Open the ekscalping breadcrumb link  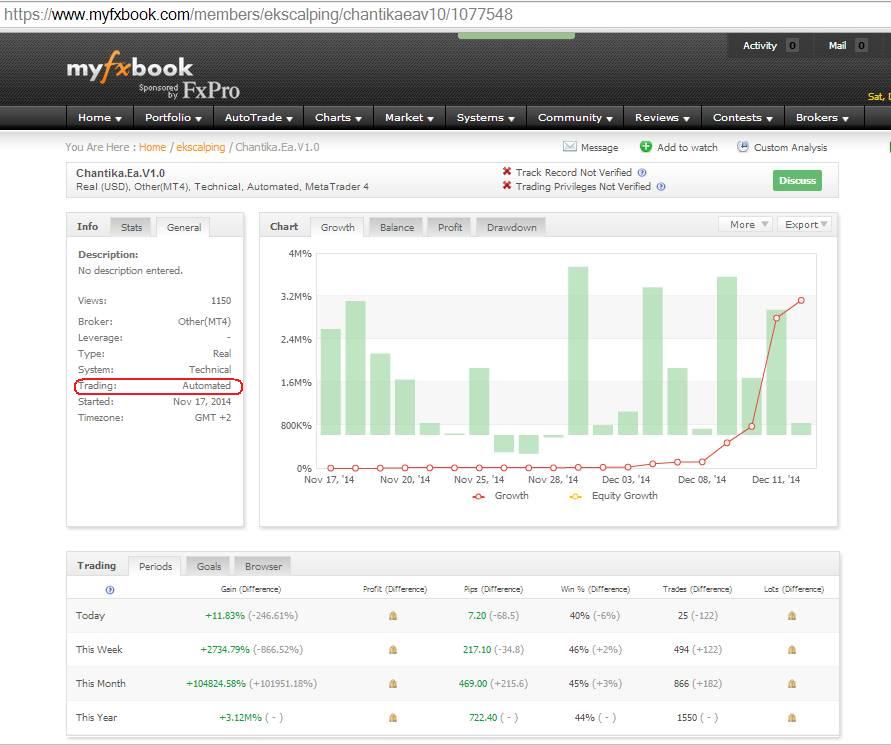point(201,147)
